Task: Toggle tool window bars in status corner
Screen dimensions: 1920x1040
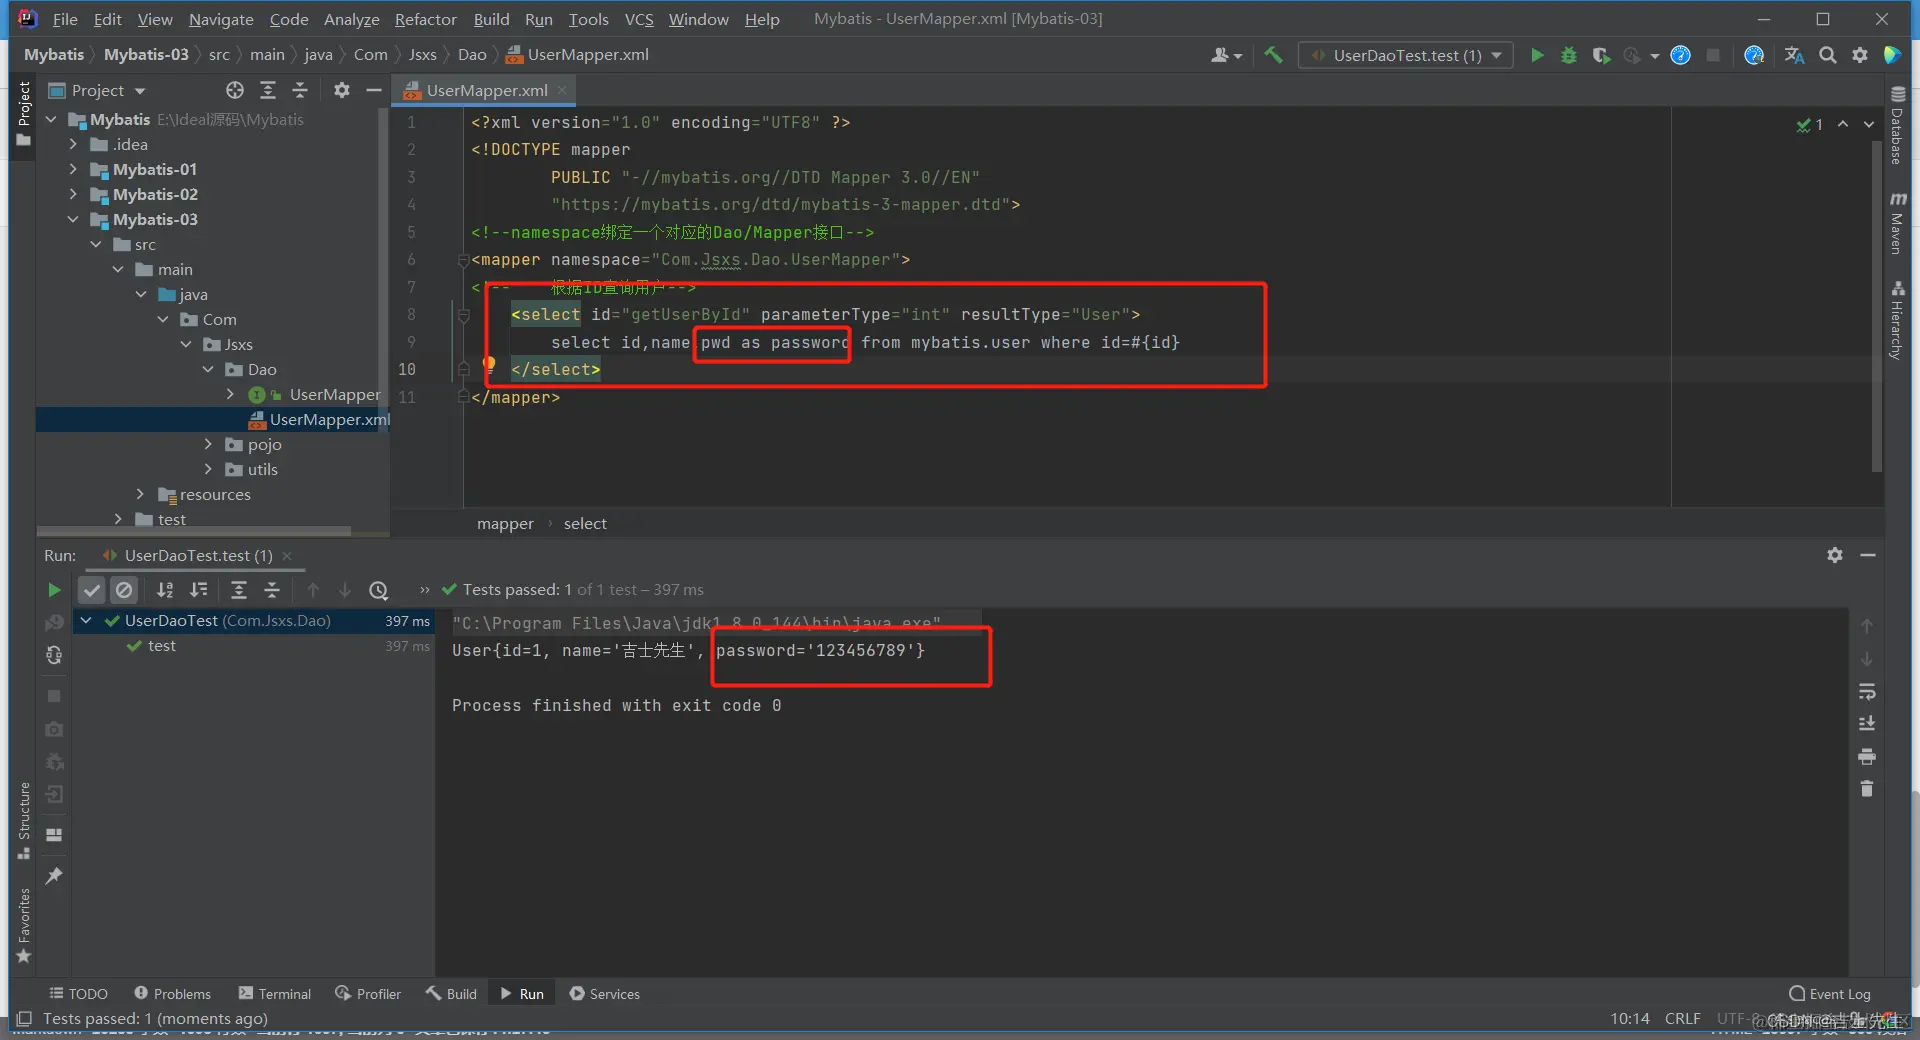Action: click(24, 1019)
